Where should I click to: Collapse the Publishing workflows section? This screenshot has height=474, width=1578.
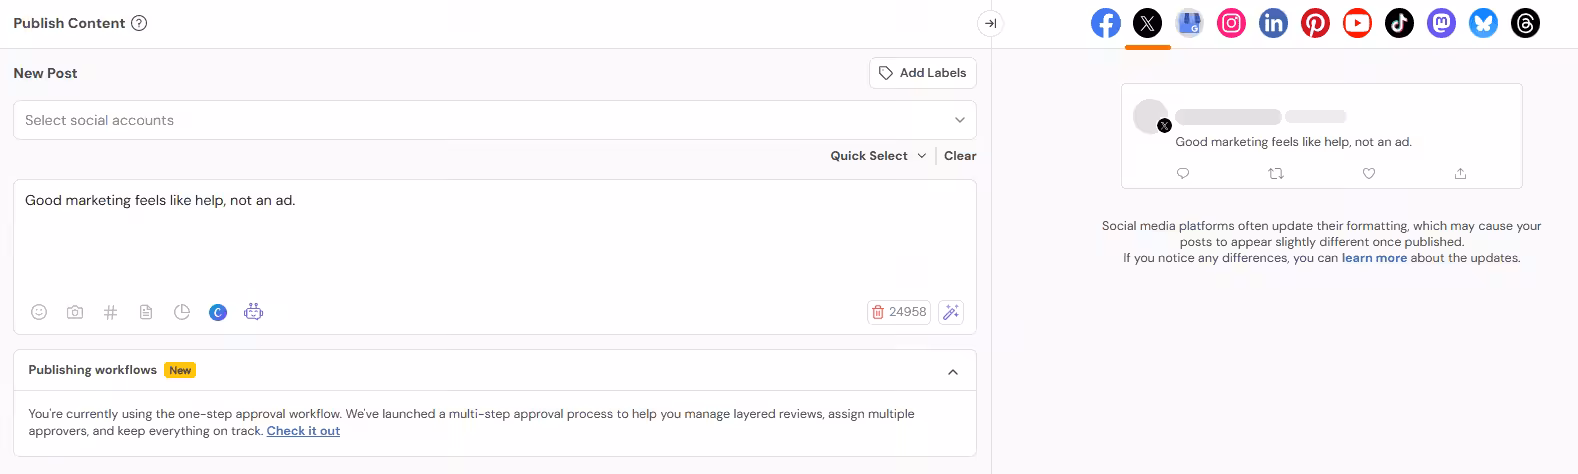(953, 372)
